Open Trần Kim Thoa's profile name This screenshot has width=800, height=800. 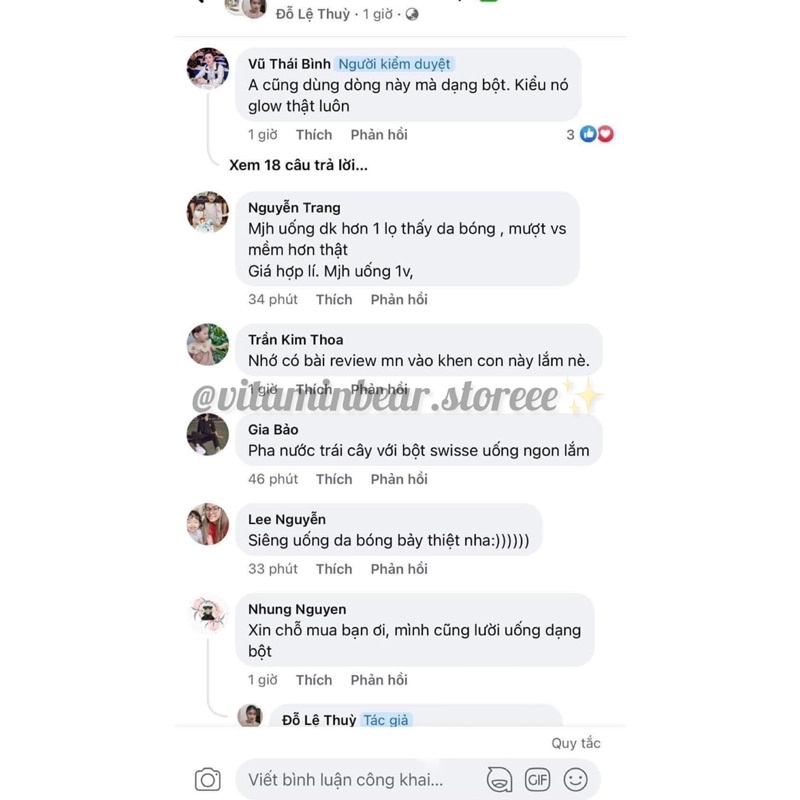(295, 340)
